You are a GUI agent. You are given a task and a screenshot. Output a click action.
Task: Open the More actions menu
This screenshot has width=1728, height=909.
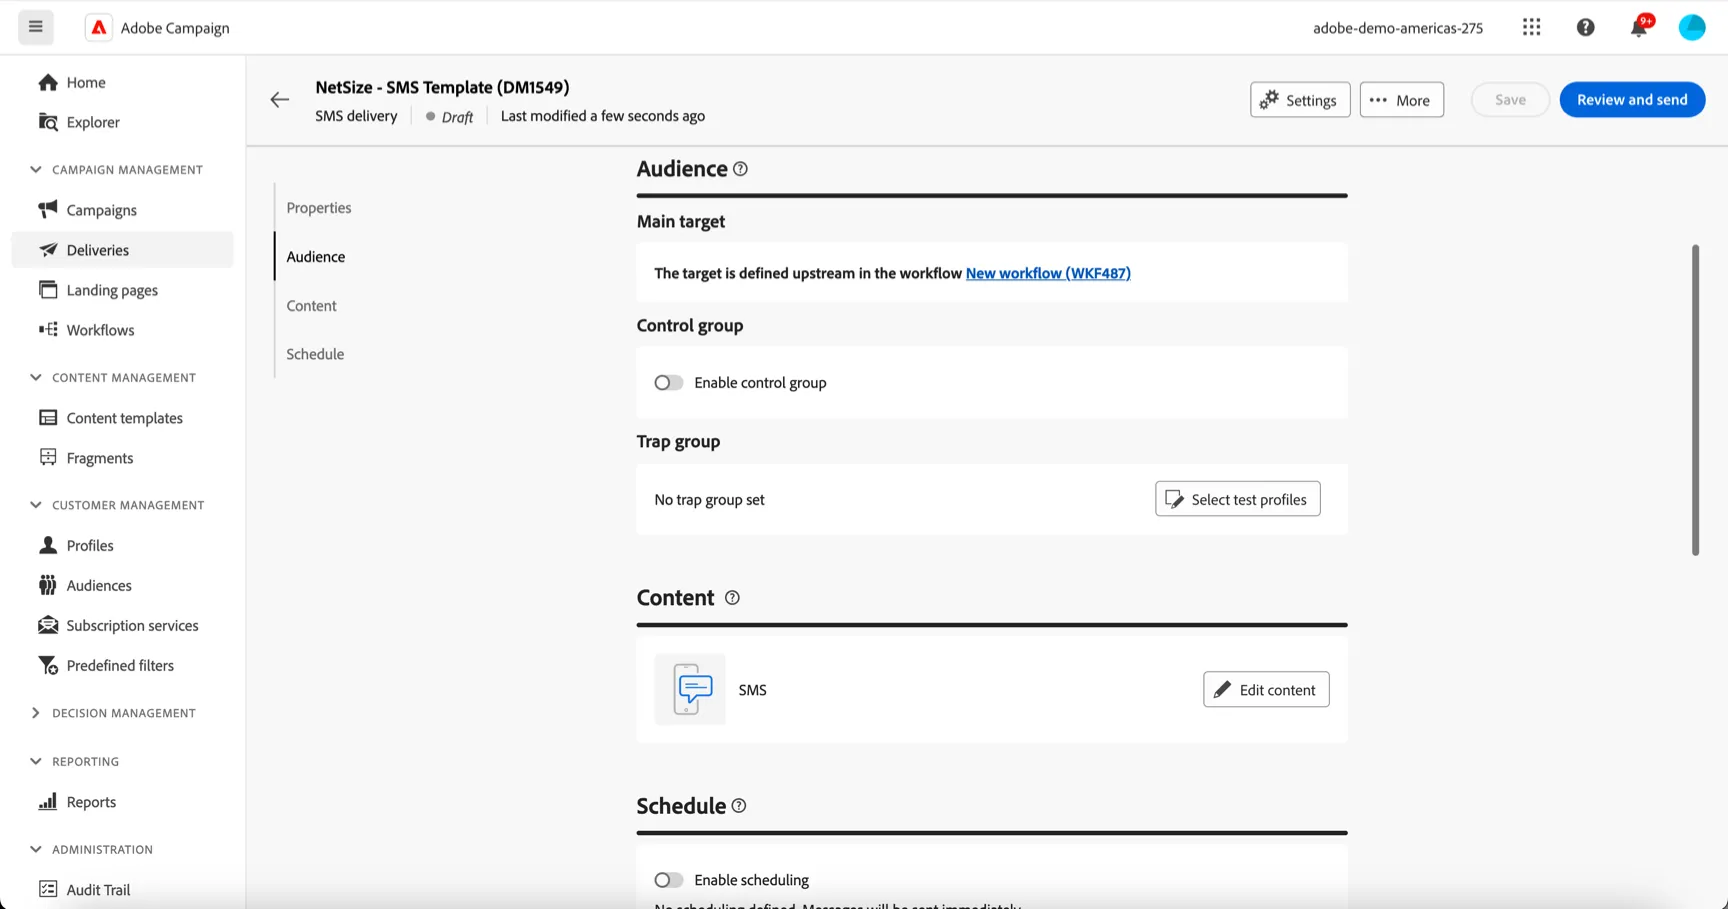(x=1401, y=100)
